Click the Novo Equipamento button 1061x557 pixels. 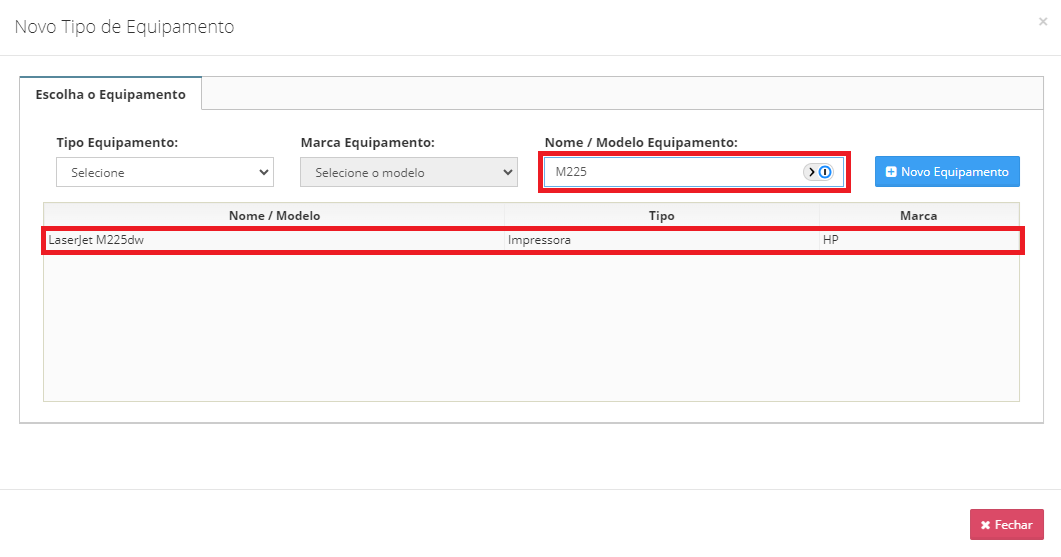click(x=947, y=172)
